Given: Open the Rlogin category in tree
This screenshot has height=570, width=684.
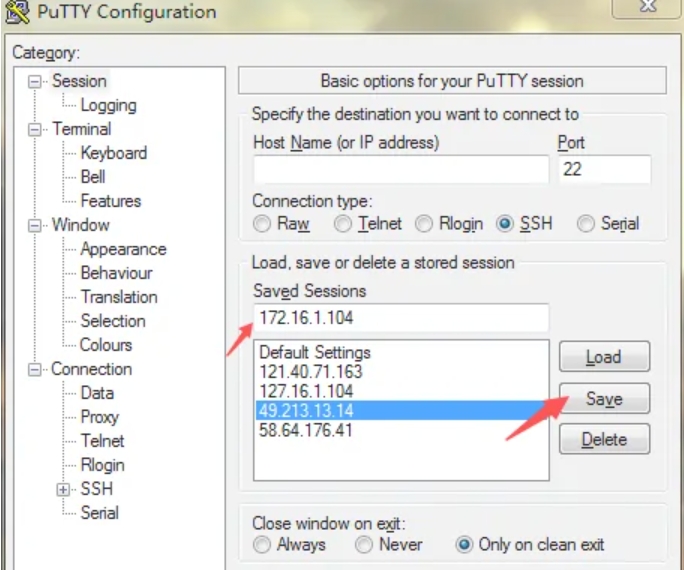Looking at the screenshot, I should [x=103, y=465].
